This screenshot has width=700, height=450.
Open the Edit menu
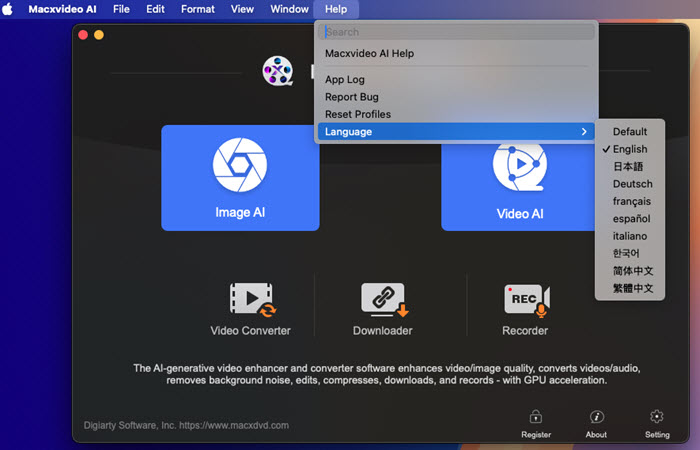coord(155,9)
